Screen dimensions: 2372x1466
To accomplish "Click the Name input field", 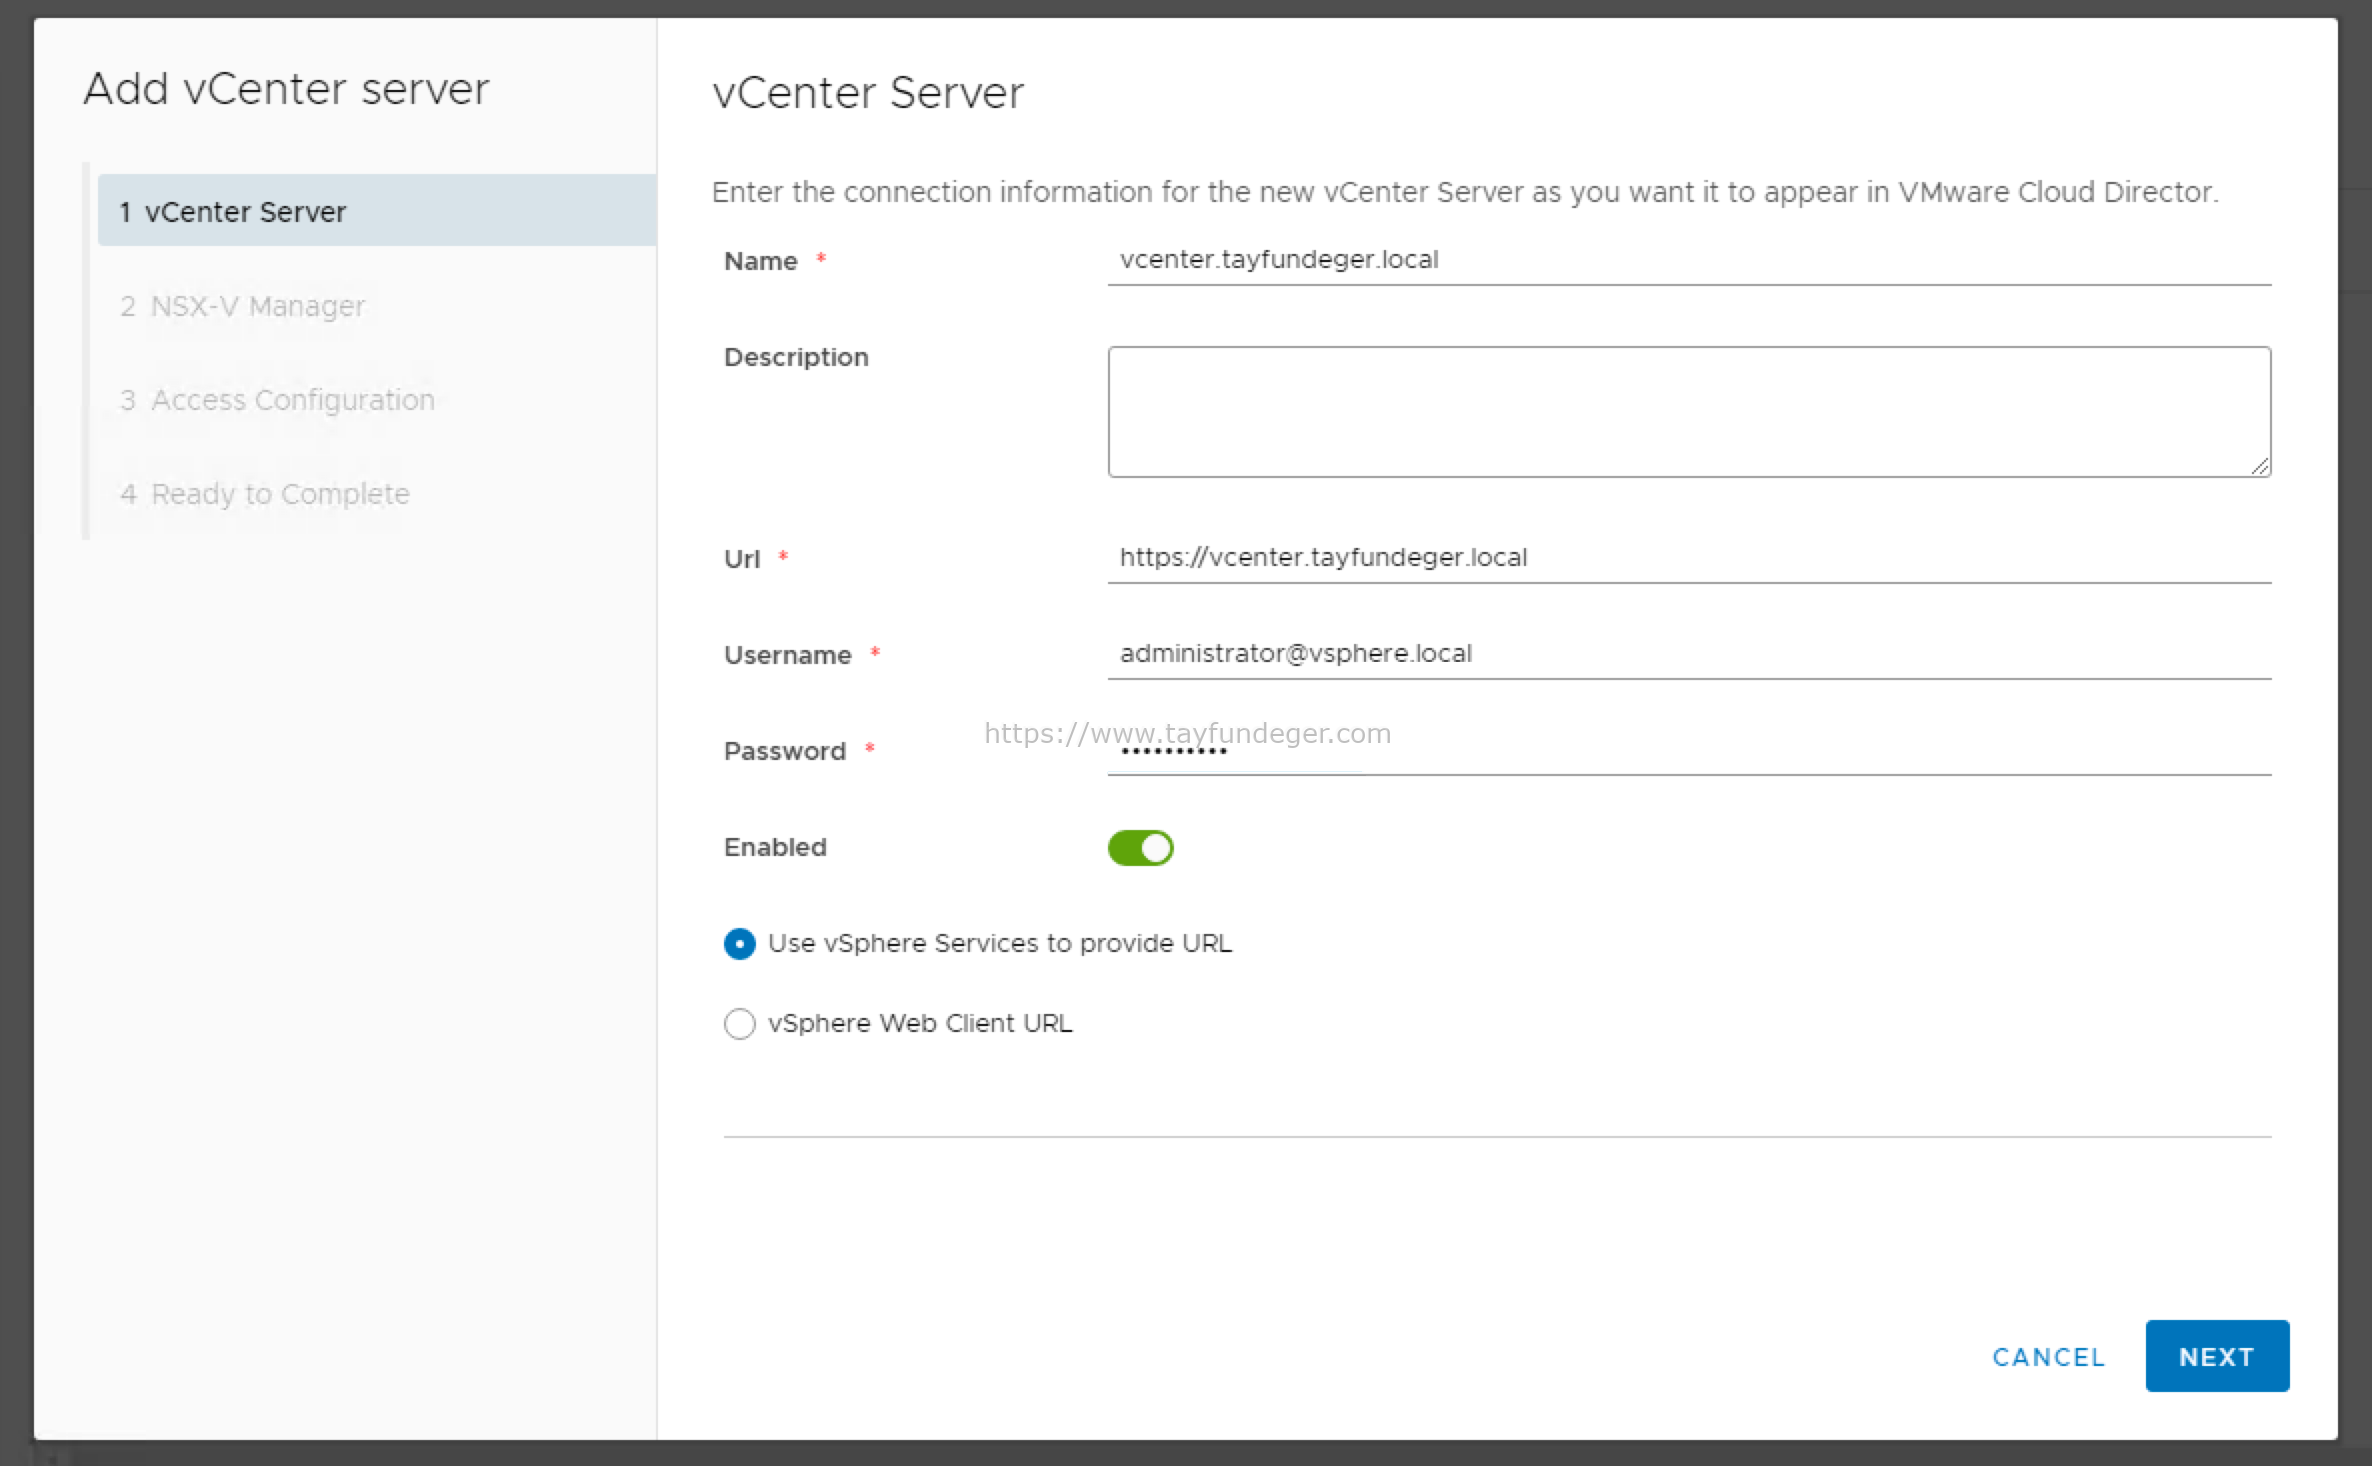I will [x=1689, y=260].
